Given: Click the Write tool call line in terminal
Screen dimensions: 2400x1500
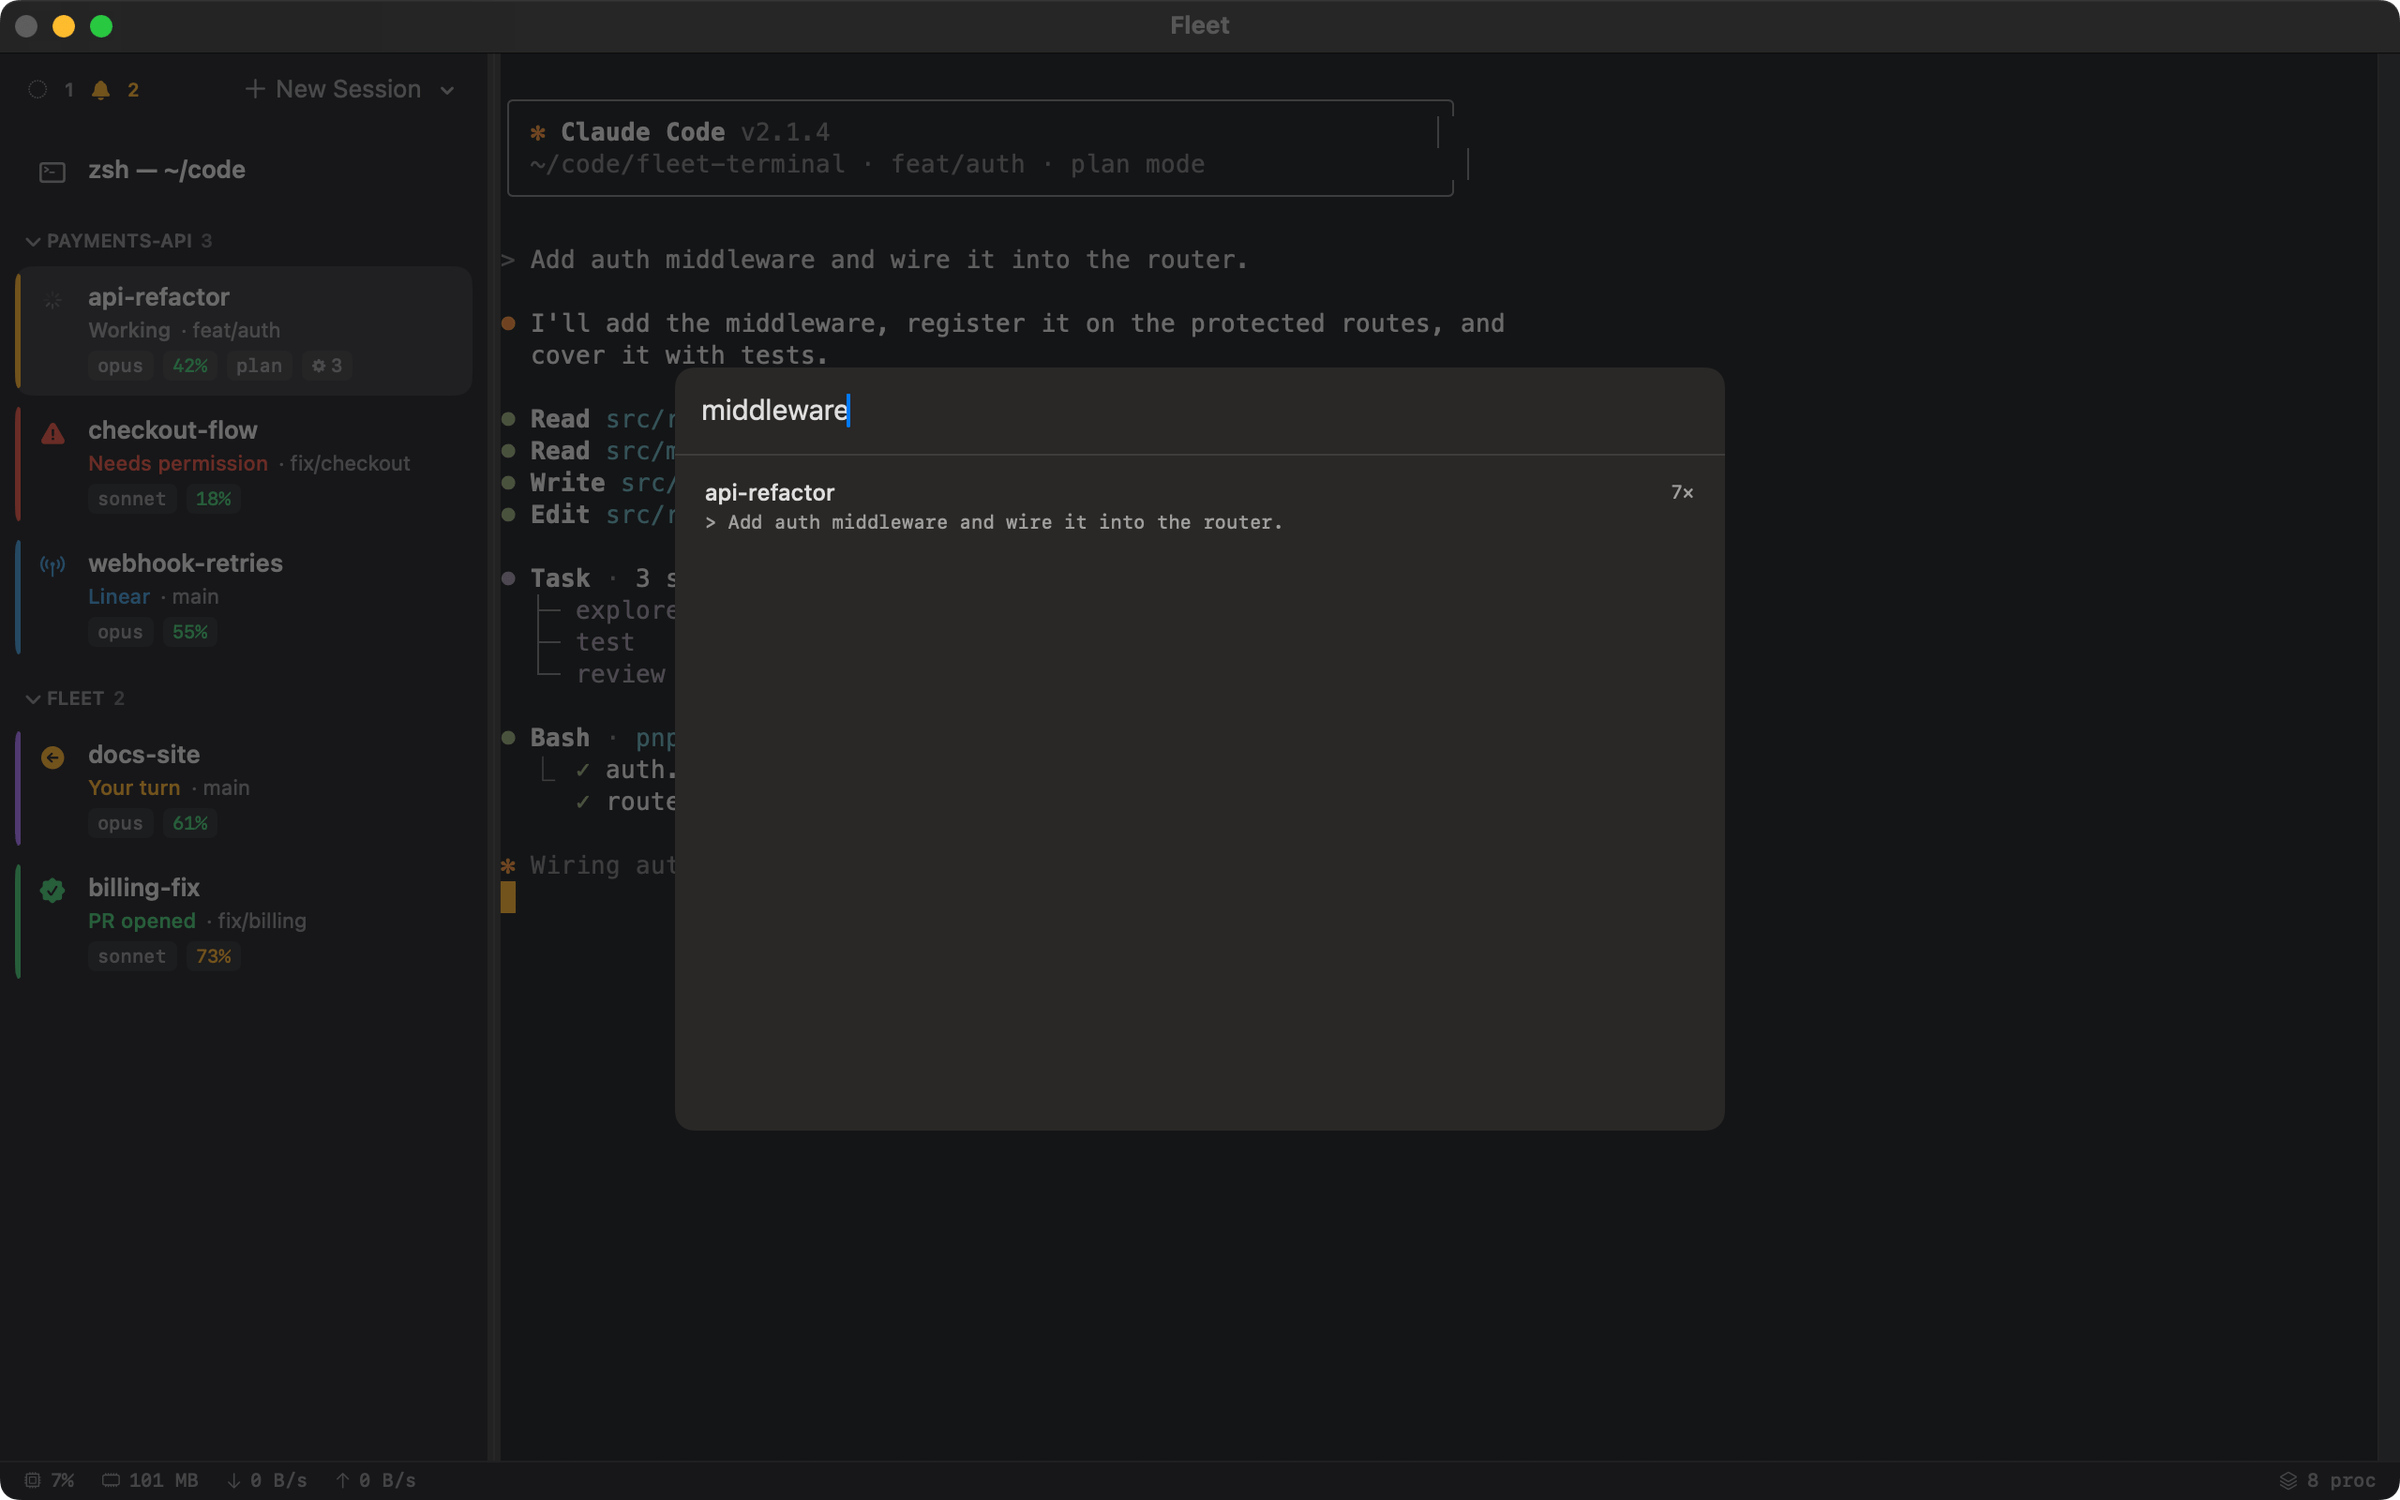Looking at the screenshot, I should tap(588, 483).
